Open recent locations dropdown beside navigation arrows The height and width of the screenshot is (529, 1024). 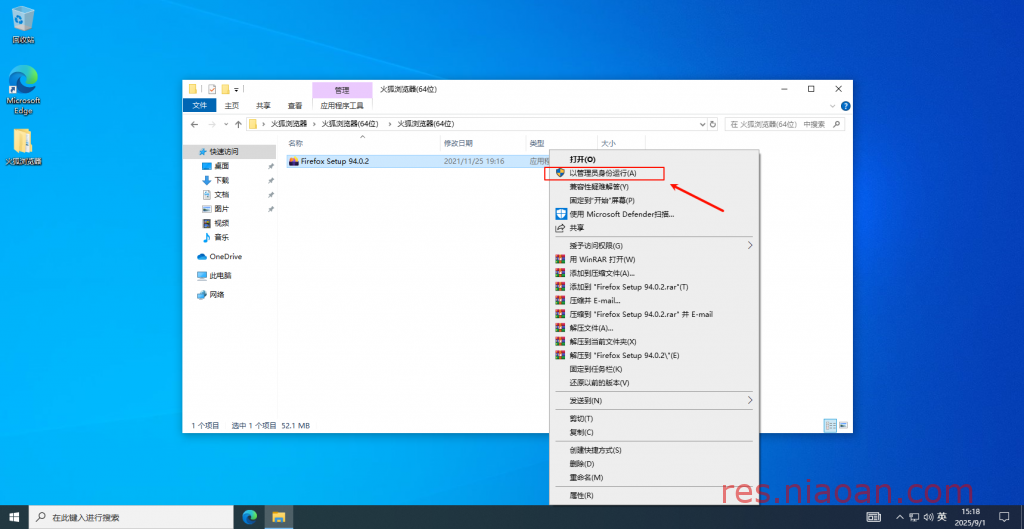(x=226, y=124)
